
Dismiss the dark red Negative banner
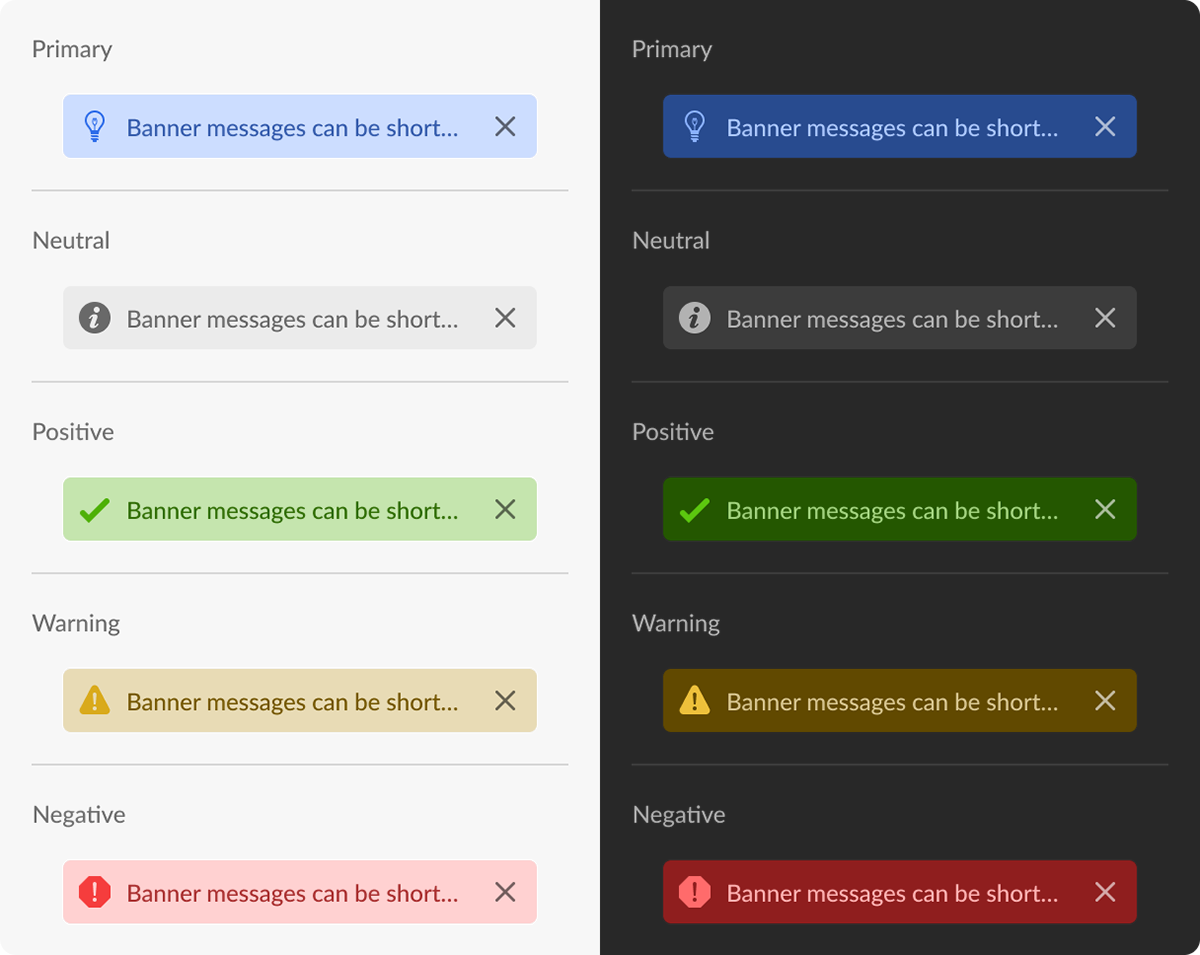click(x=1105, y=892)
